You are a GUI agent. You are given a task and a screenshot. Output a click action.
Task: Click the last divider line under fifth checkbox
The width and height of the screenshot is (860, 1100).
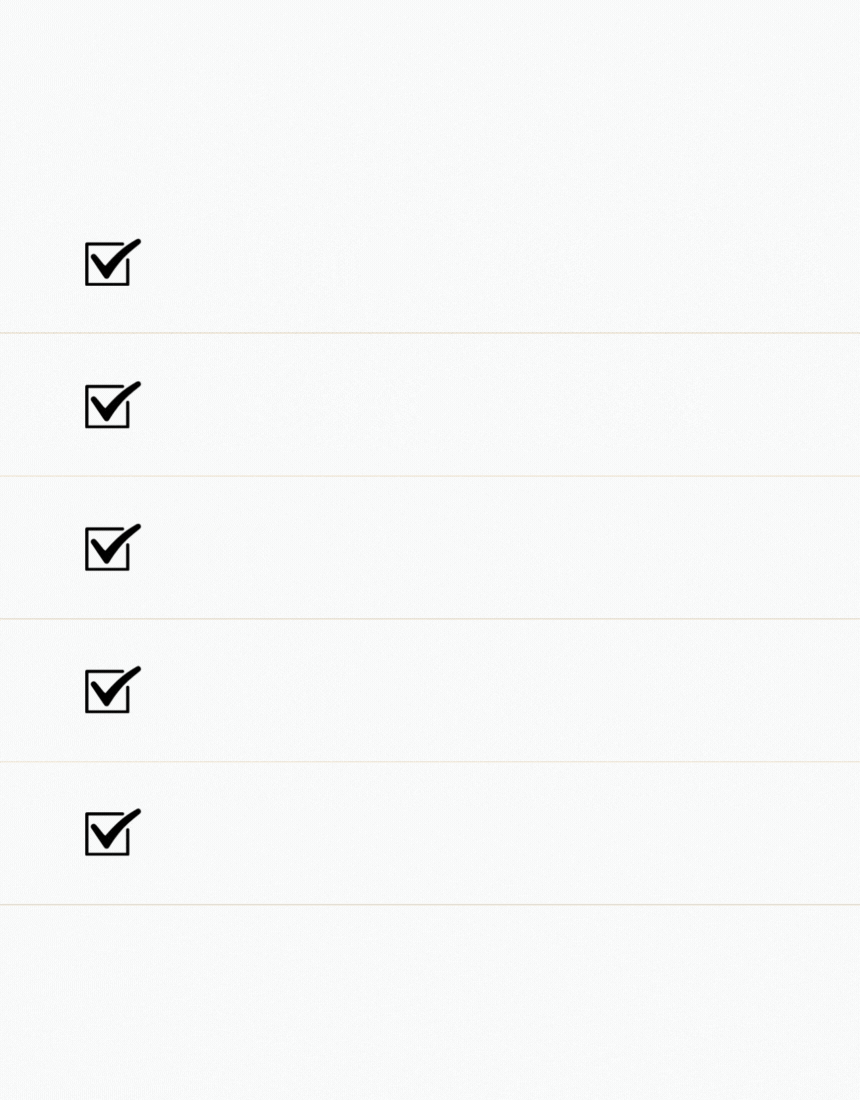pos(430,904)
